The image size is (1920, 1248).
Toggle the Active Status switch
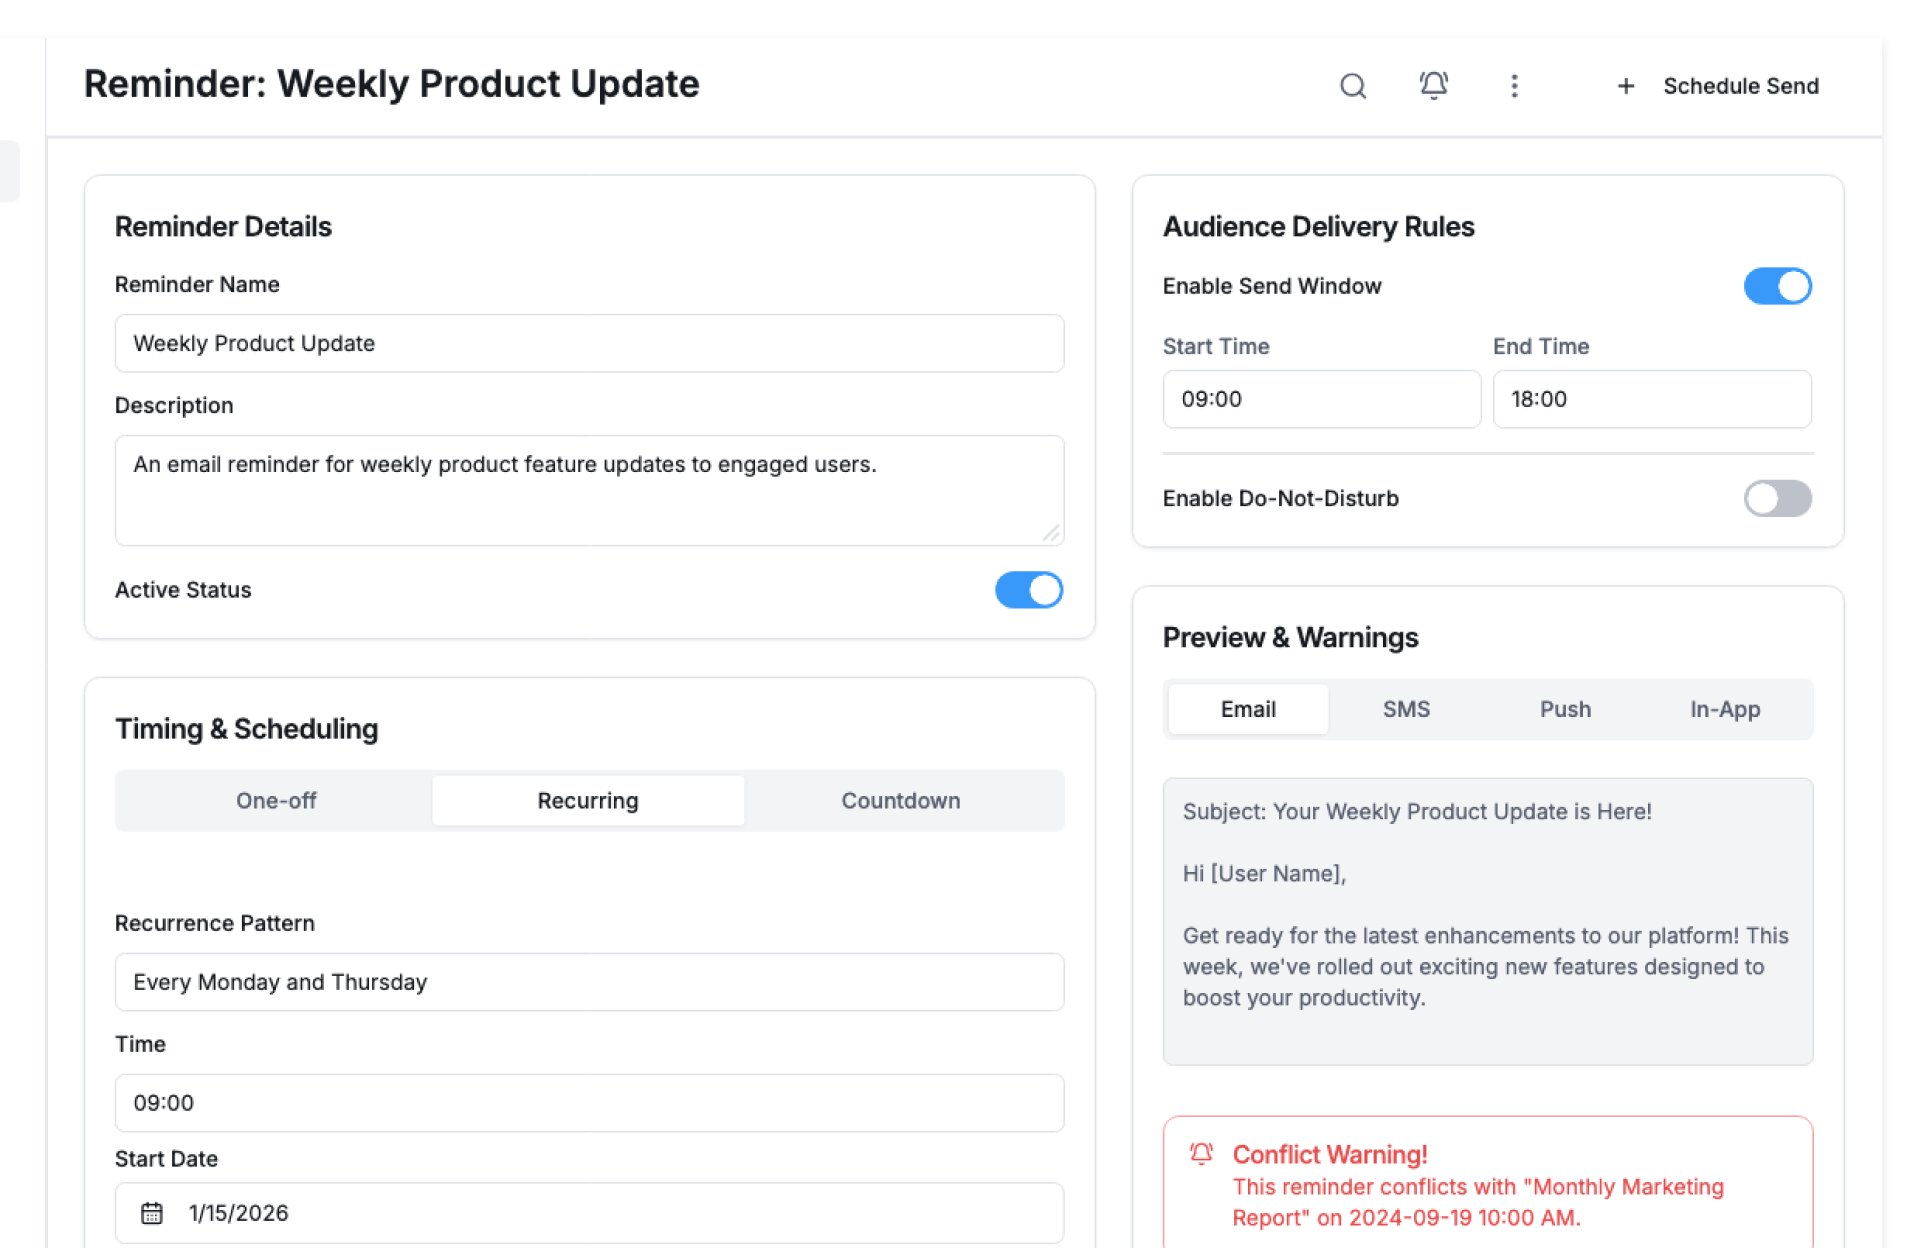coord(1028,590)
